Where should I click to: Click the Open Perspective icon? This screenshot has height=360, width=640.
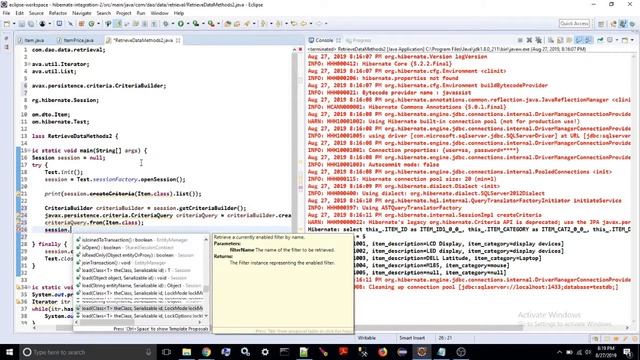pos(601,24)
